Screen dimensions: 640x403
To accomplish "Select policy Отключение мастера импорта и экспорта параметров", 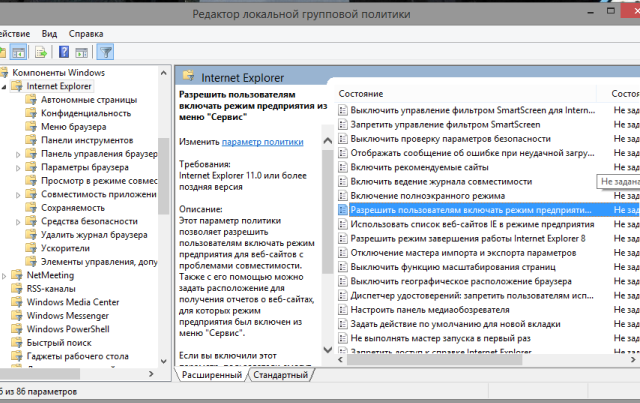I will (x=463, y=252).
